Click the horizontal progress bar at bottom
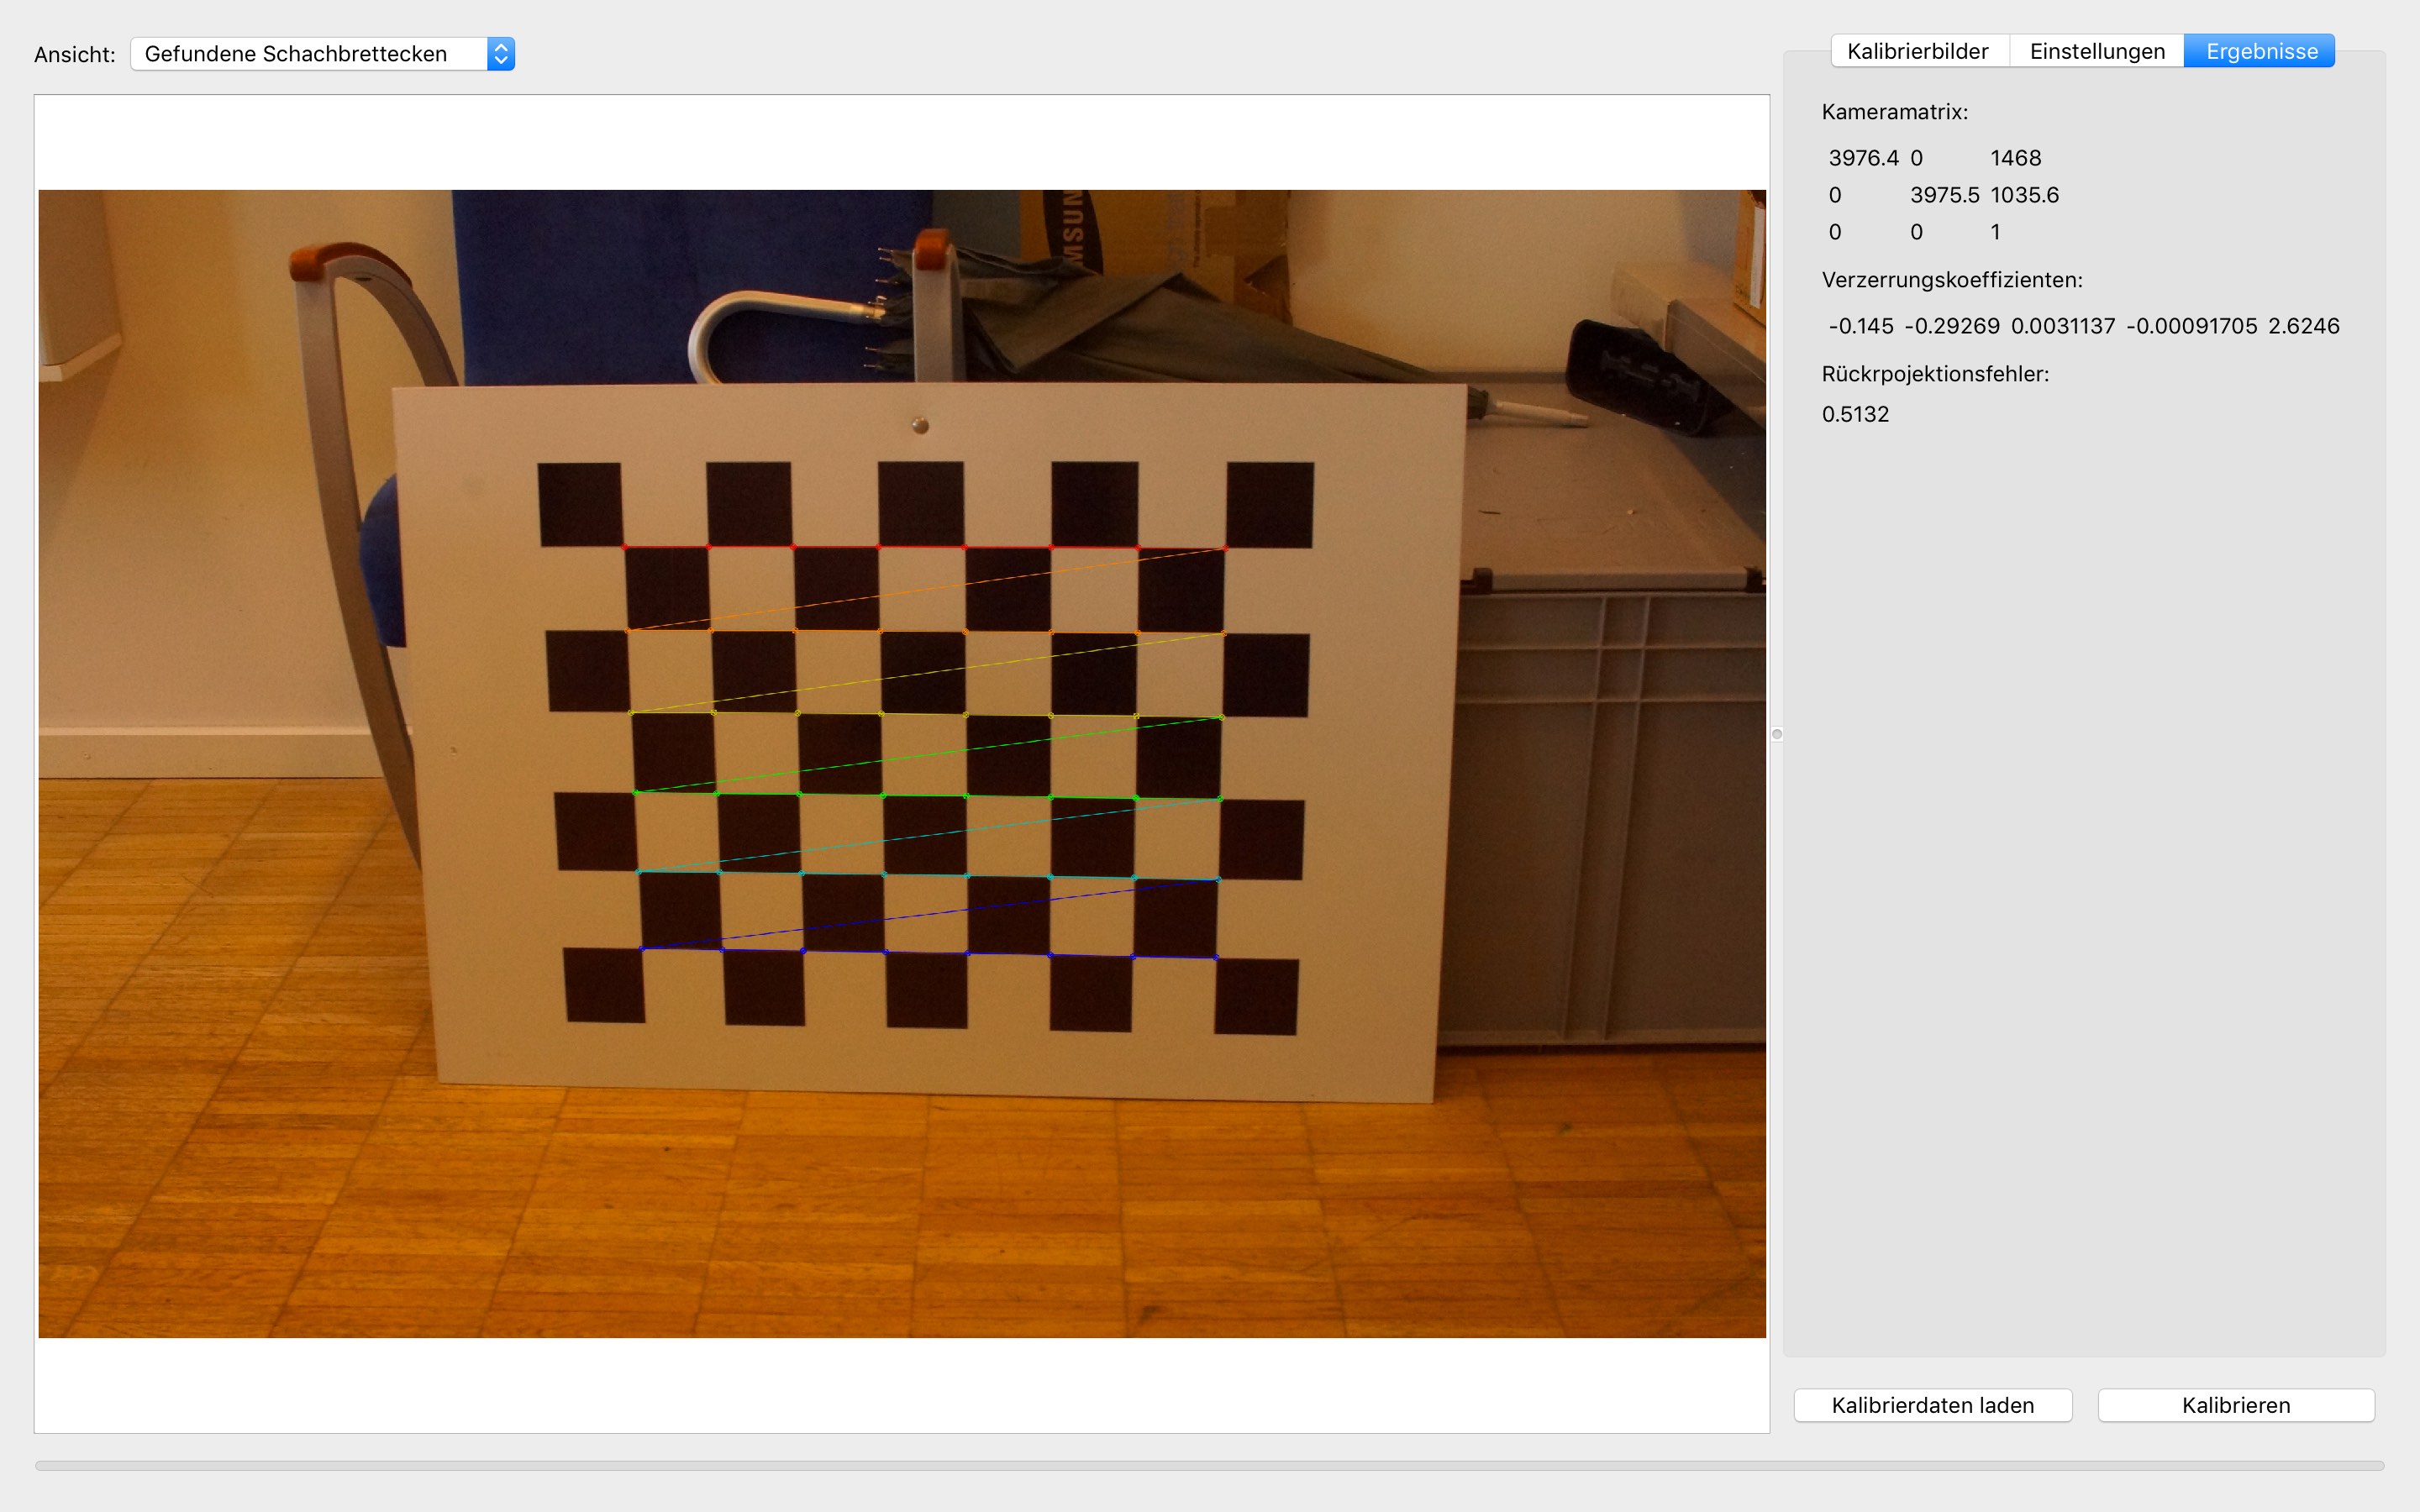The image size is (2420, 1512). pos(1208,1466)
